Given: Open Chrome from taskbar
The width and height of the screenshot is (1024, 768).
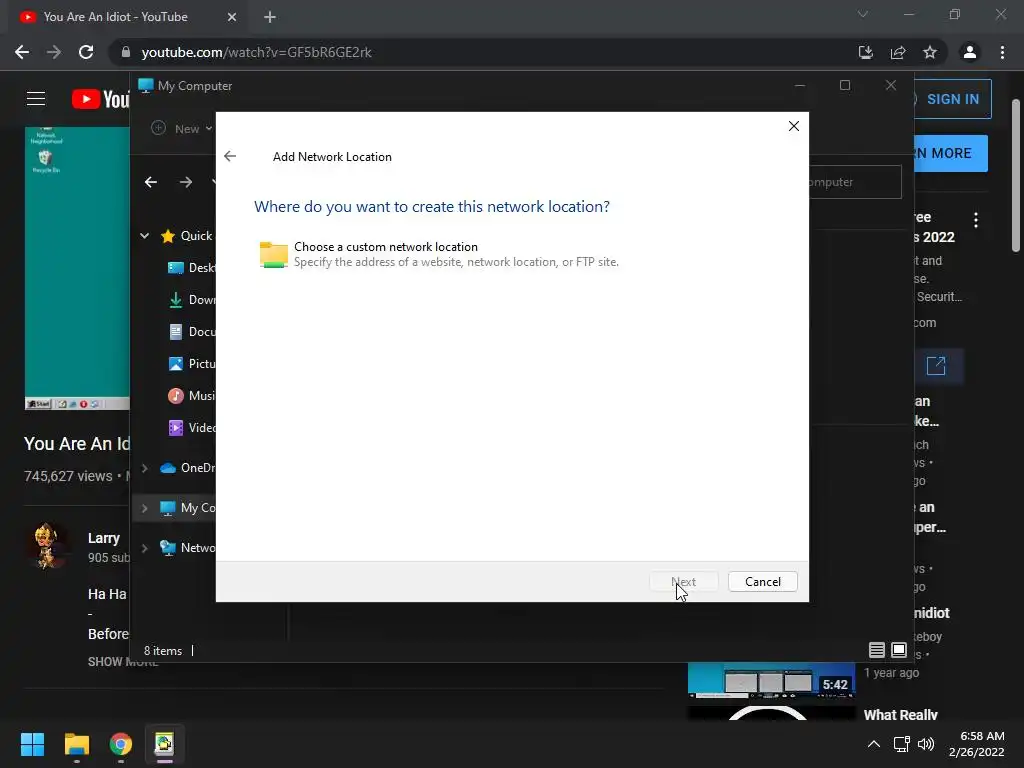Looking at the screenshot, I should (121, 744).
